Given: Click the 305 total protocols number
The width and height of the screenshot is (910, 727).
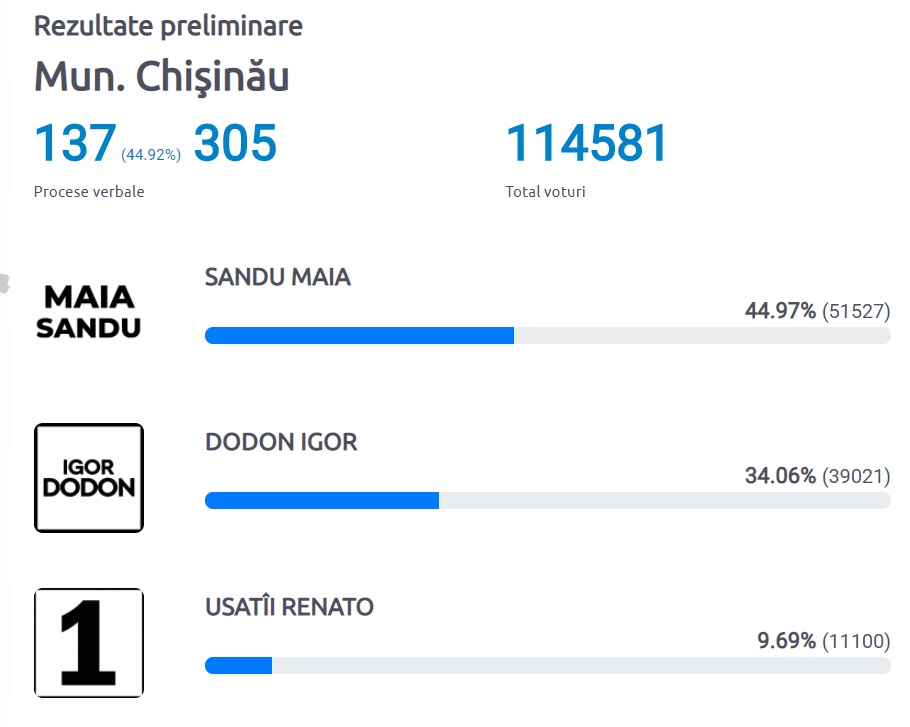Looking at the screenshot, I should click(235, 143).
